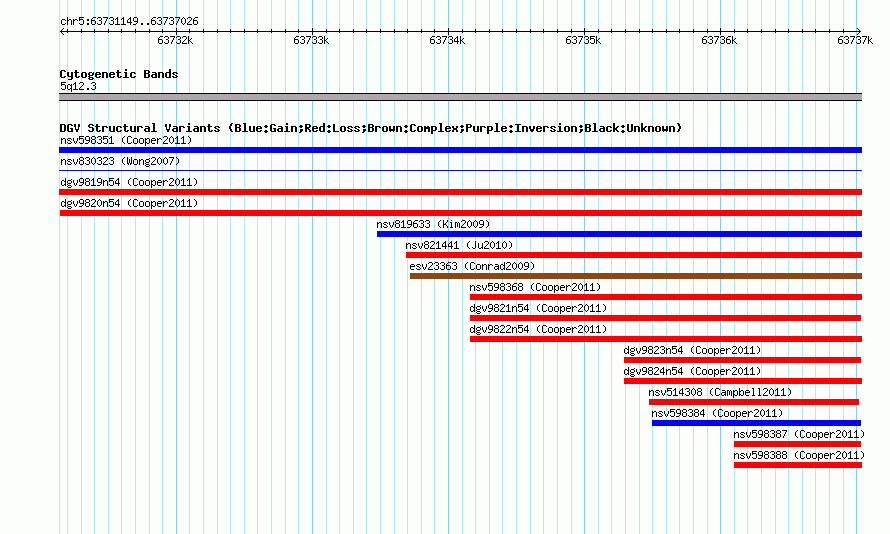Select the nsv821441 red loss bar
890x534 pixels.
(x=634, y=255)
